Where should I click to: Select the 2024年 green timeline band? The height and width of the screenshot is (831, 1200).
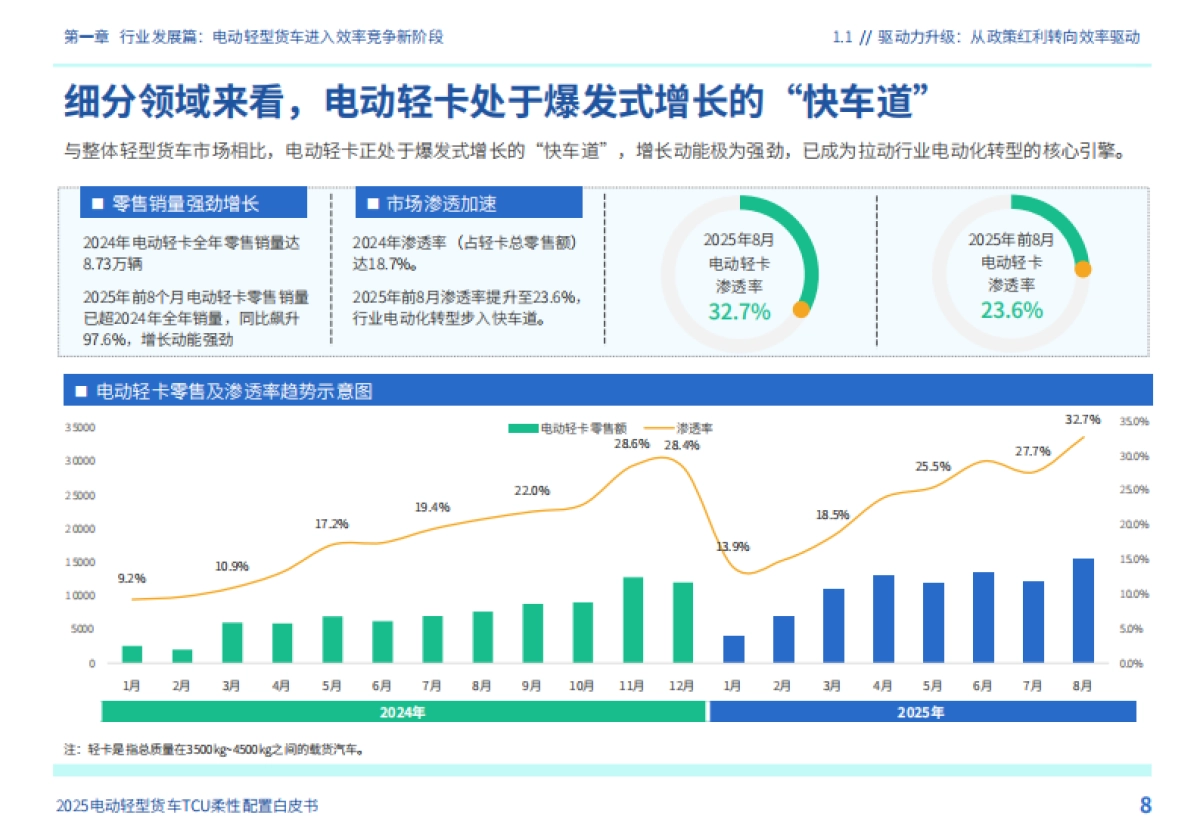coord(403,710)
